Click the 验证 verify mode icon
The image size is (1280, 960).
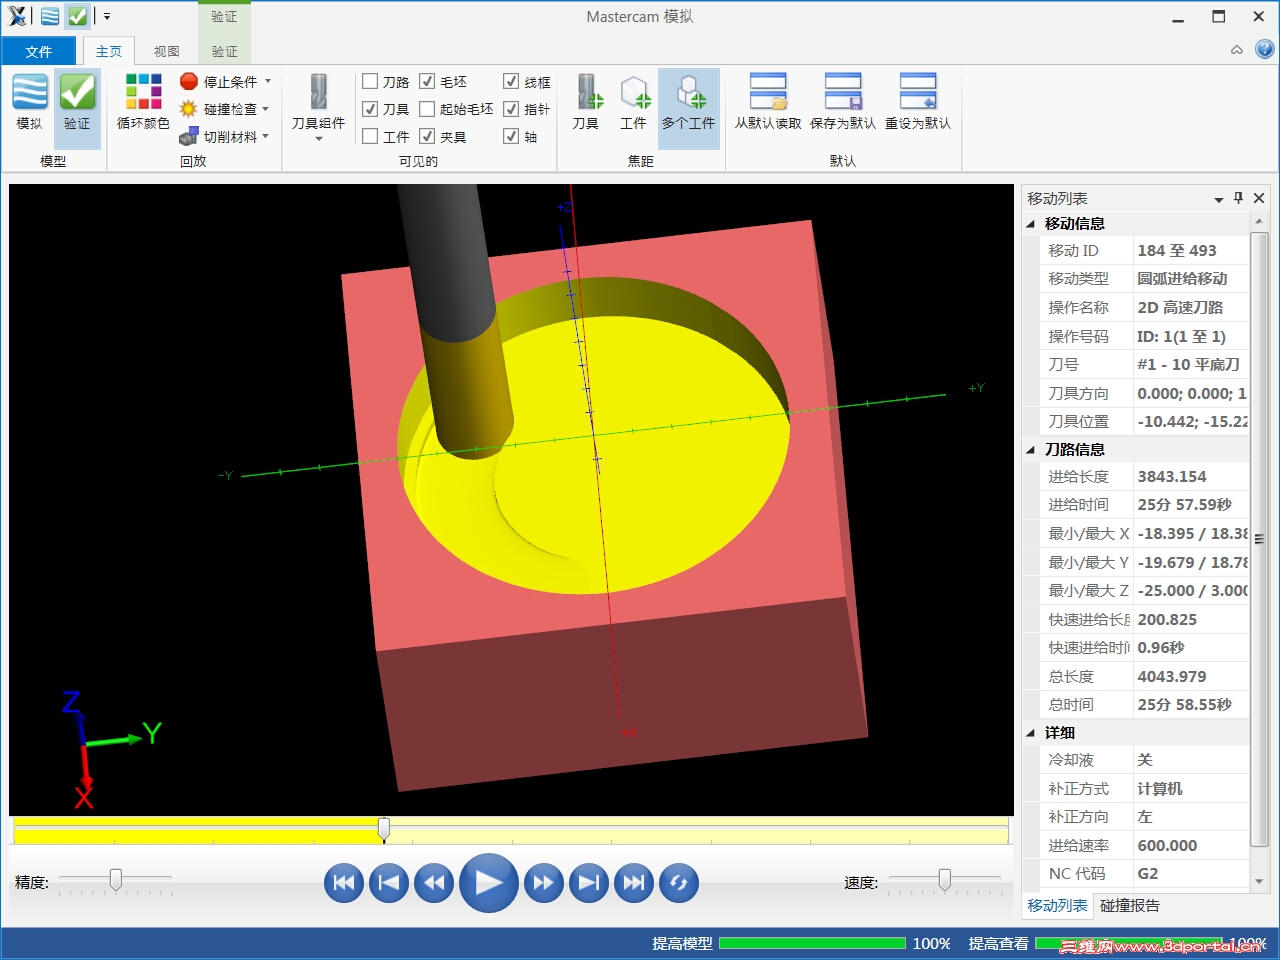[x=77, y=92]
